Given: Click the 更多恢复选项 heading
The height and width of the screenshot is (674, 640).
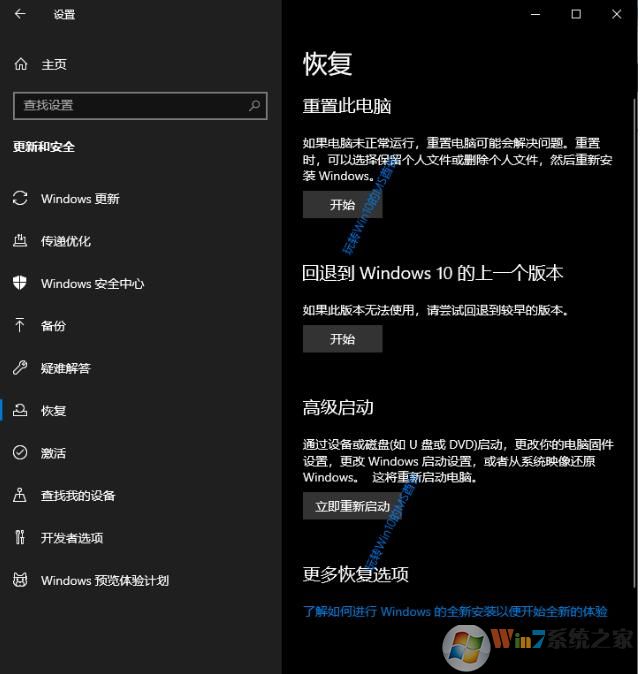Looking at the screenshot, I should click(x=356, y=574).
